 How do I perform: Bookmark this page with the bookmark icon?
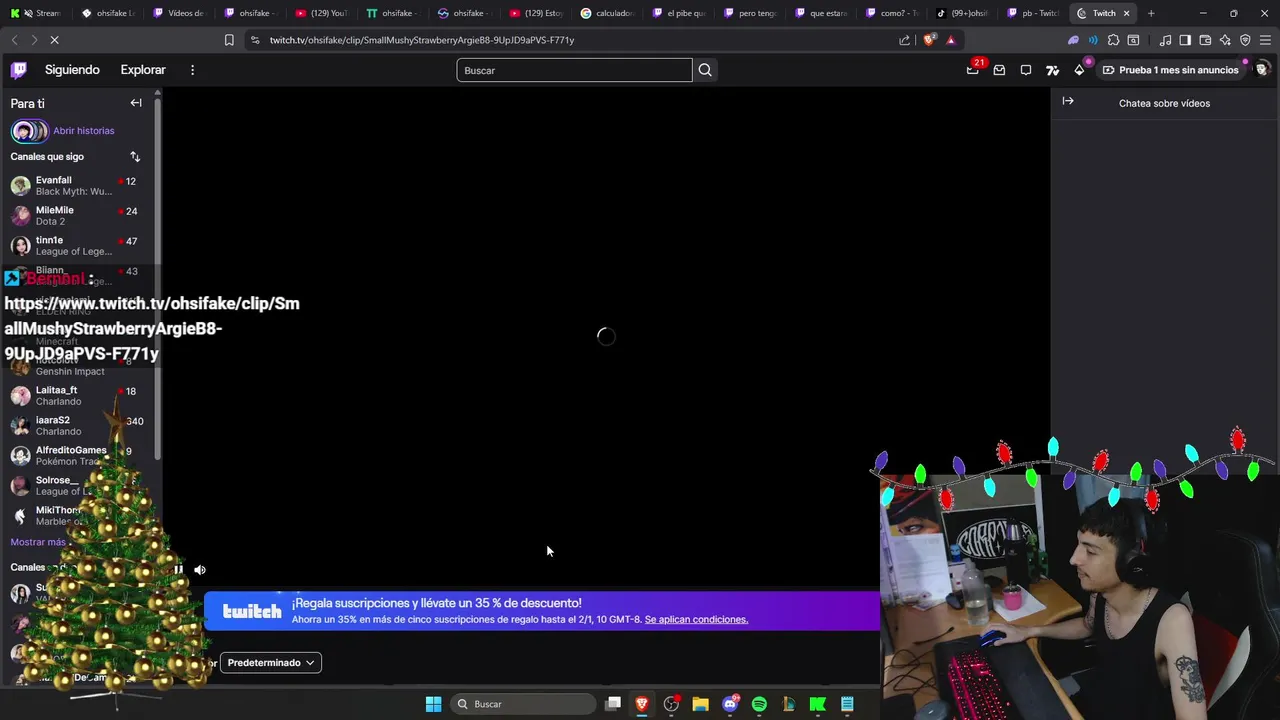pyautogui.click(x=229, y=40)
